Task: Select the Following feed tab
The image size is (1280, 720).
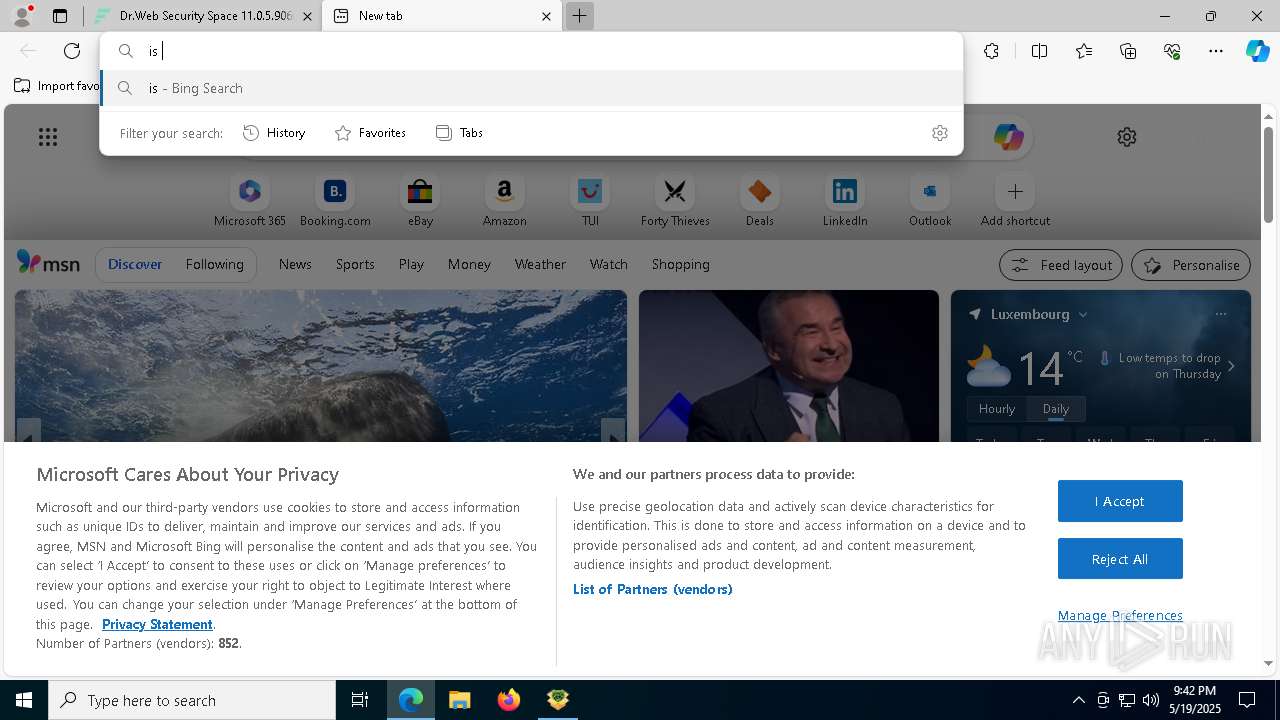Action: click(x=214, y=264)
